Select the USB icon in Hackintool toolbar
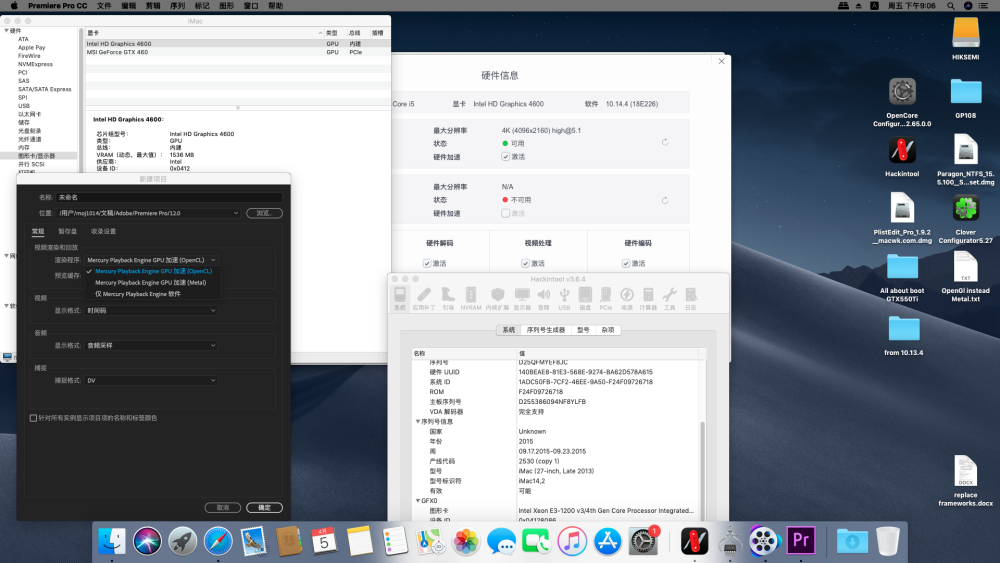Screen dimensions: 1000x563 pyautogui.click(x=564, y=298)
